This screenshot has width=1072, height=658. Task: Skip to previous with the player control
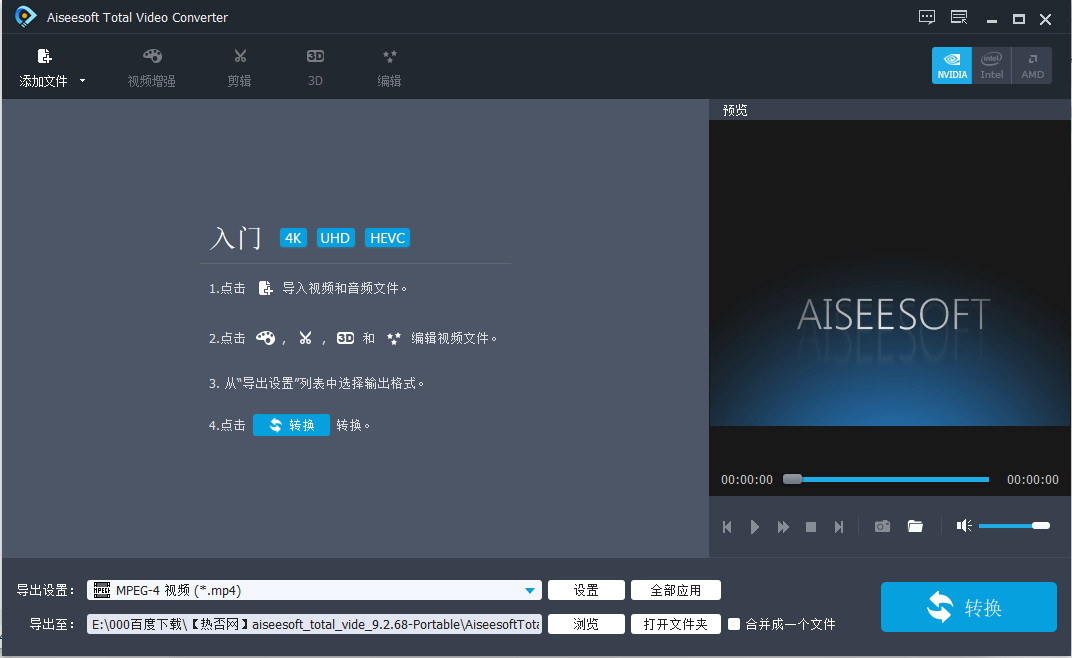(727, 527)
